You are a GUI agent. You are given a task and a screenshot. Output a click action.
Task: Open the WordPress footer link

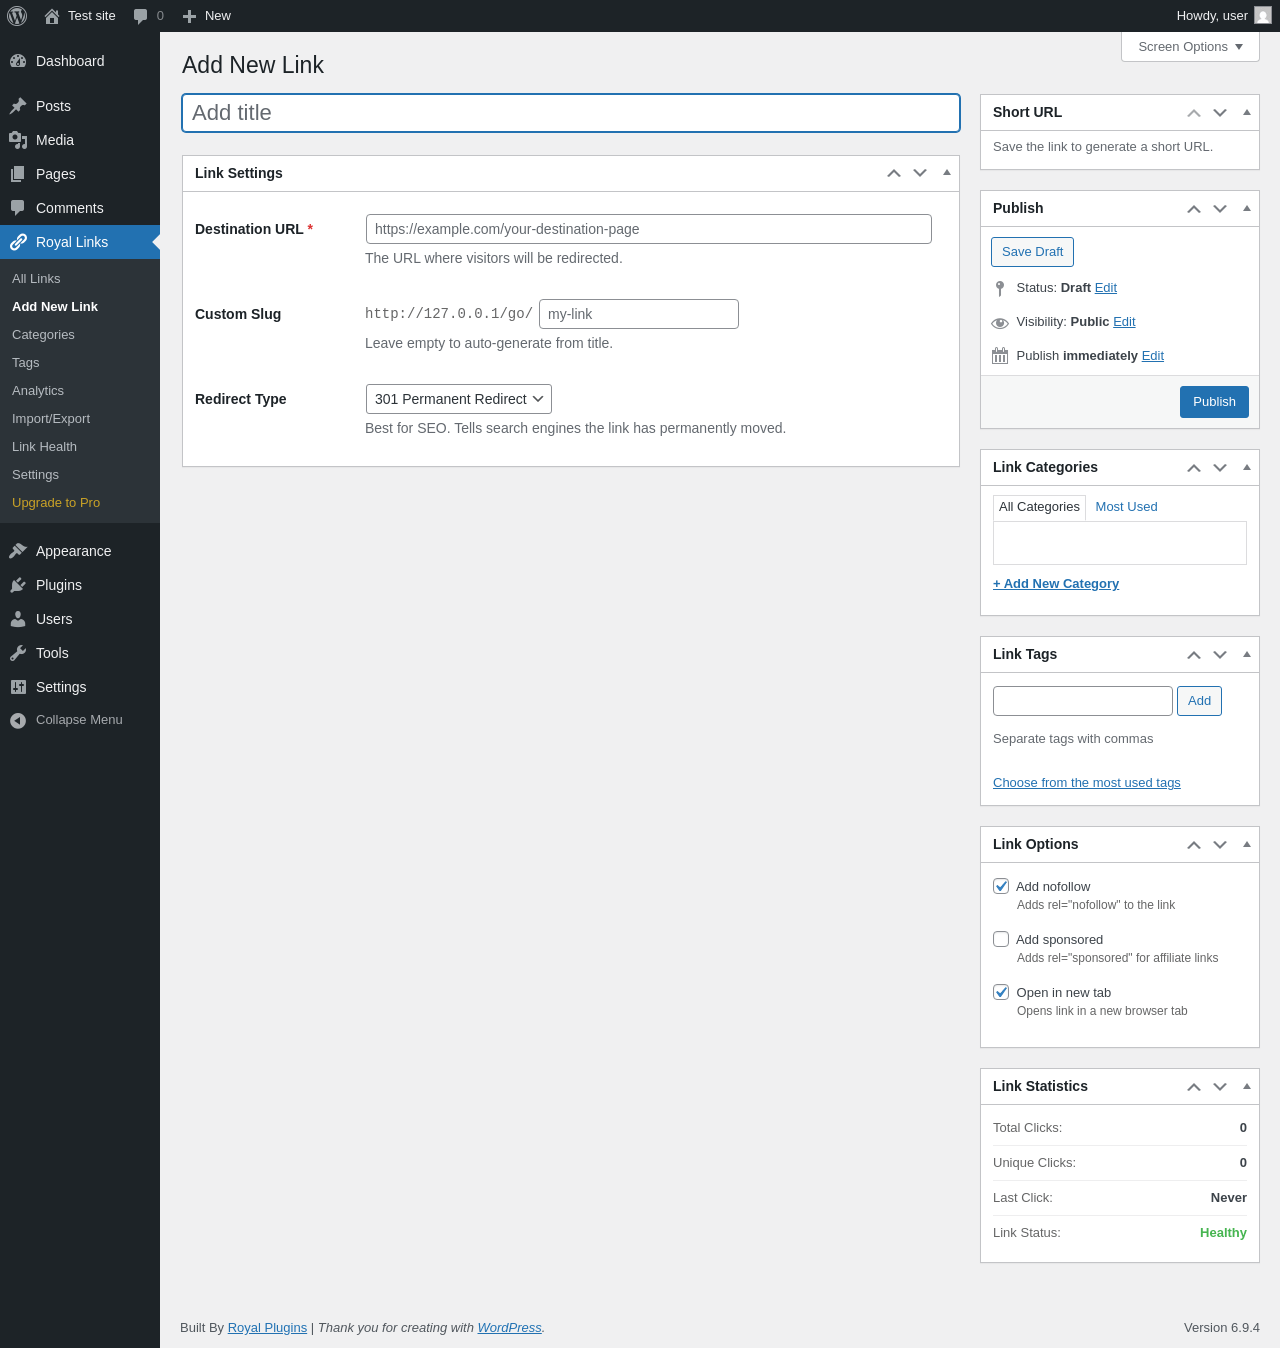[x=509, y=1328]
